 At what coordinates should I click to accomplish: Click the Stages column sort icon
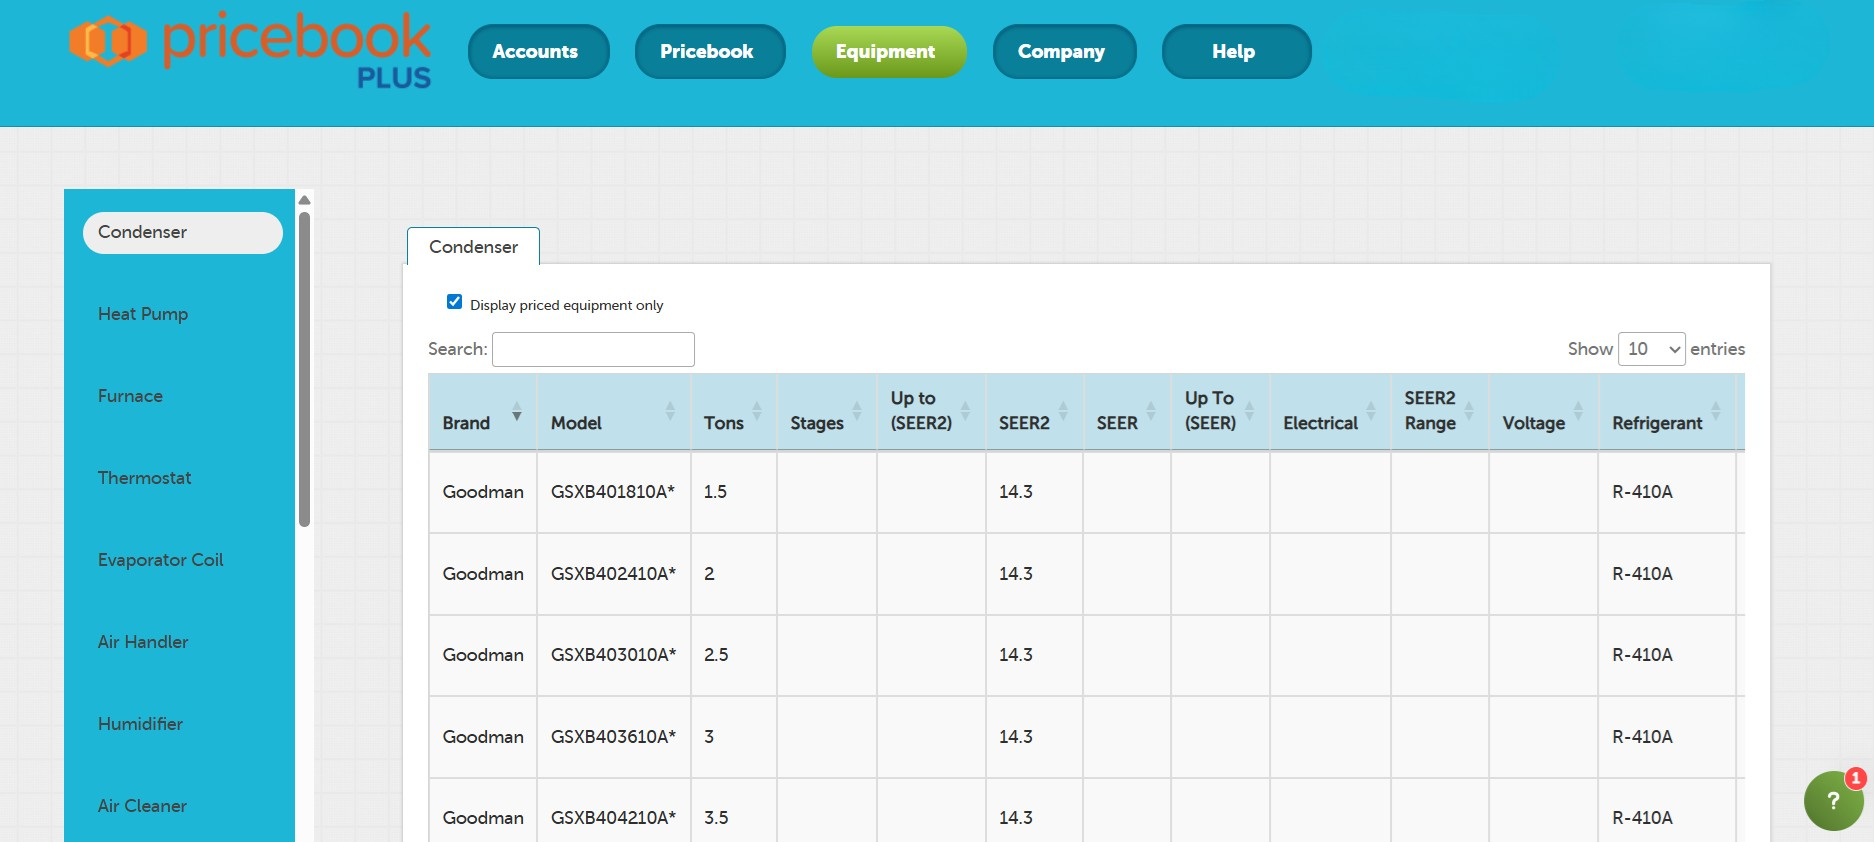coord(857,412)
